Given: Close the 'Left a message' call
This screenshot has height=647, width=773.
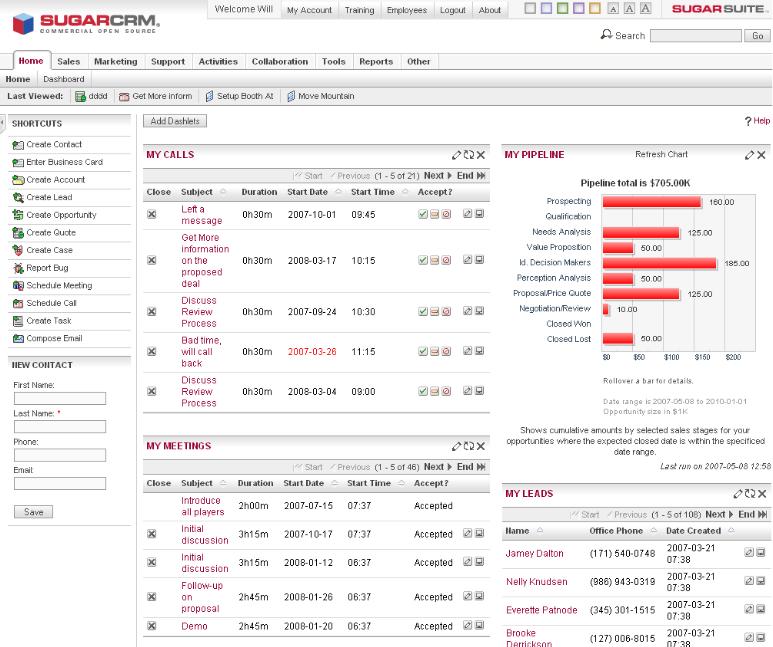Looking at the screenshot, I should pos(152,214).
